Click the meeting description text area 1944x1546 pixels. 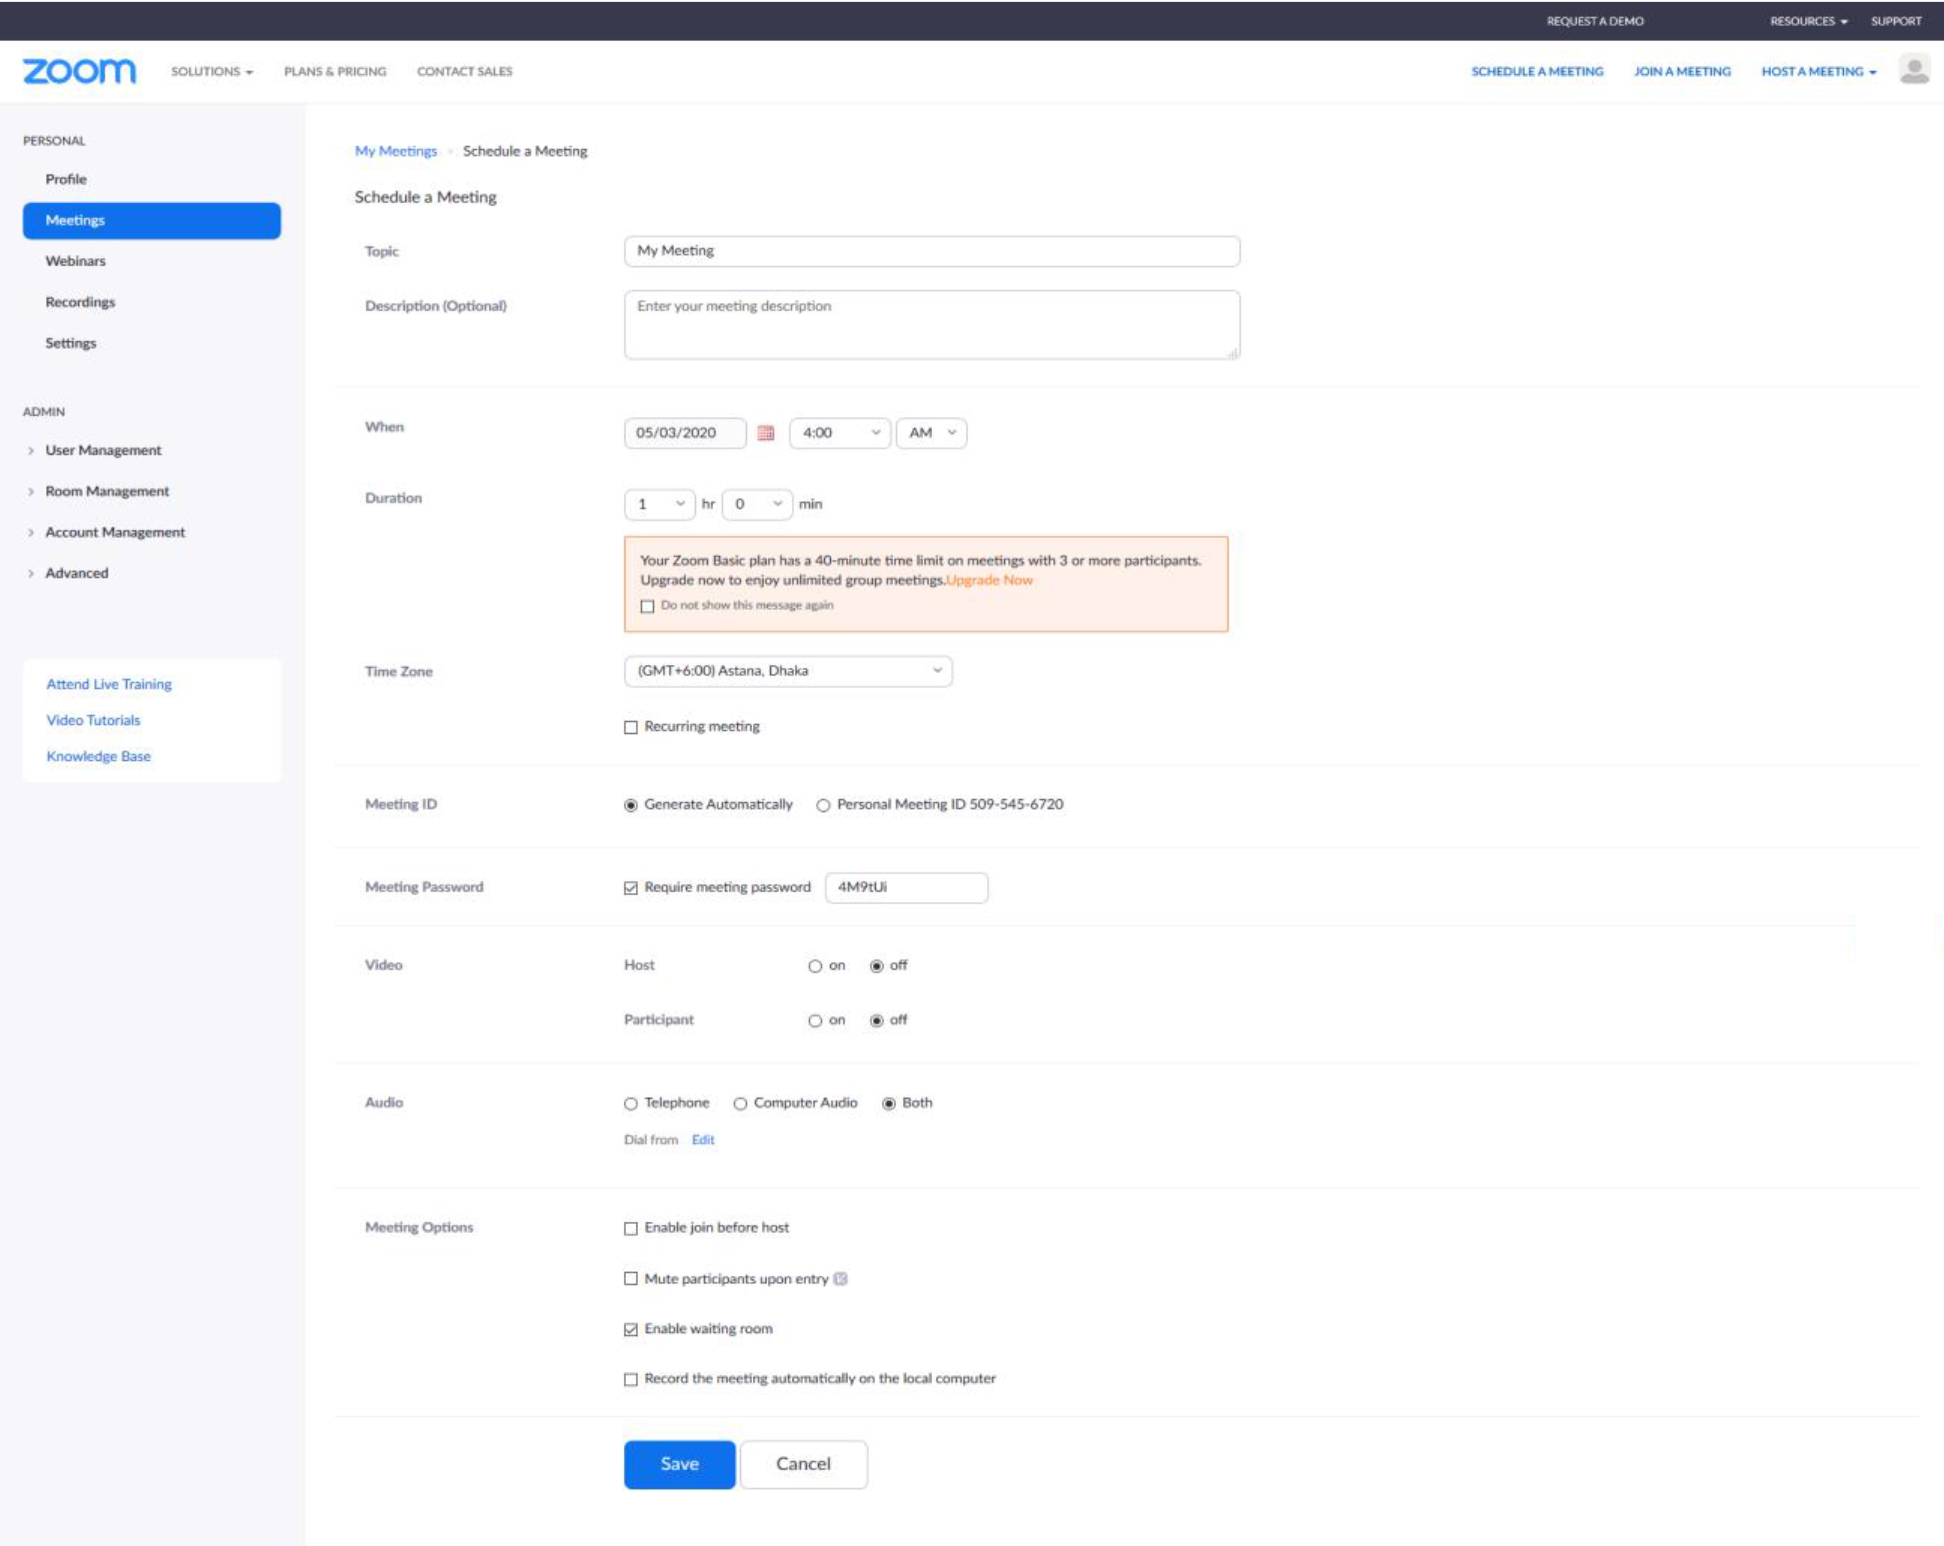932,325
